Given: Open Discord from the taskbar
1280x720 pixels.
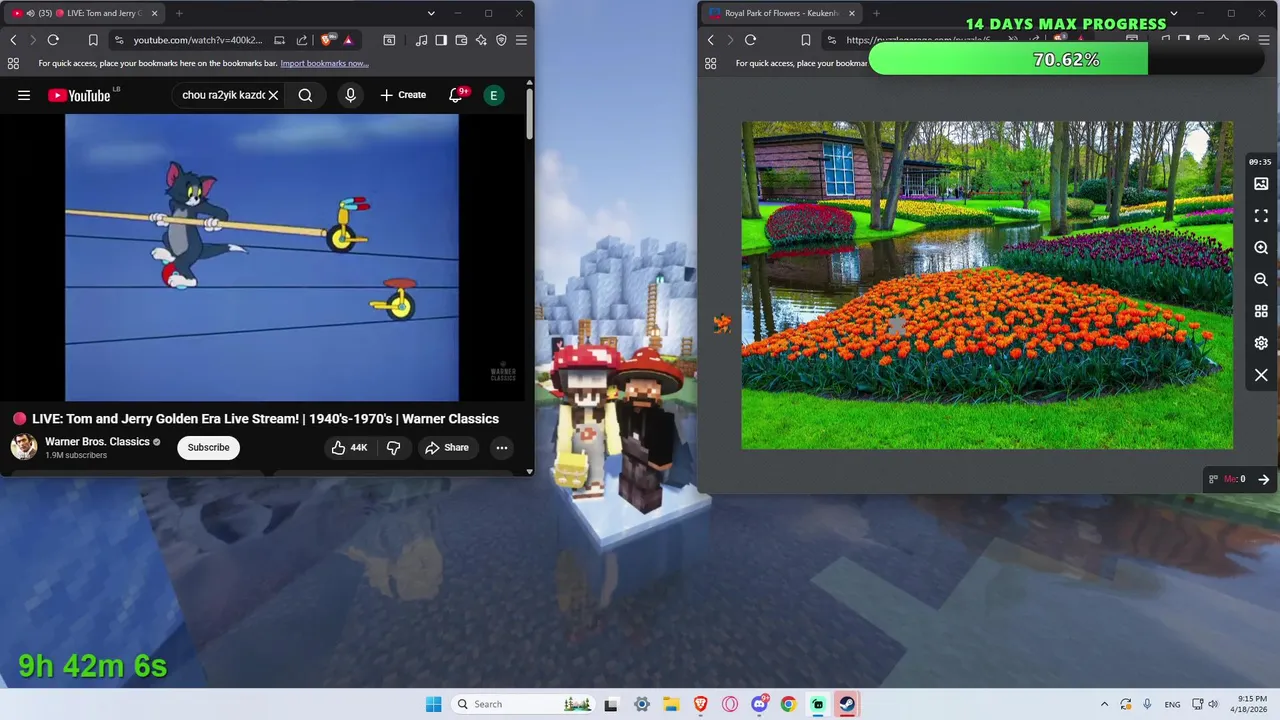Looking at the screenshot, I should click(x=760, y=704).
